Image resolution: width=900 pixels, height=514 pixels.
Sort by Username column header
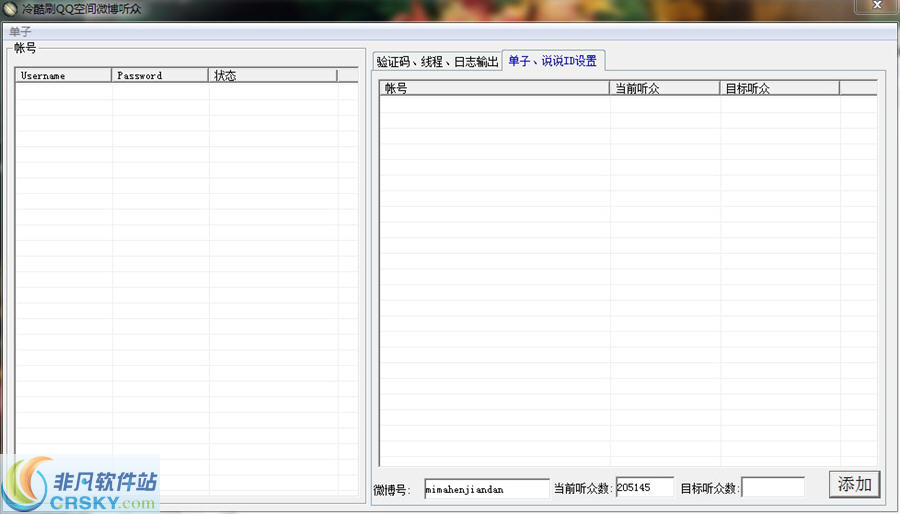(63, 75)
